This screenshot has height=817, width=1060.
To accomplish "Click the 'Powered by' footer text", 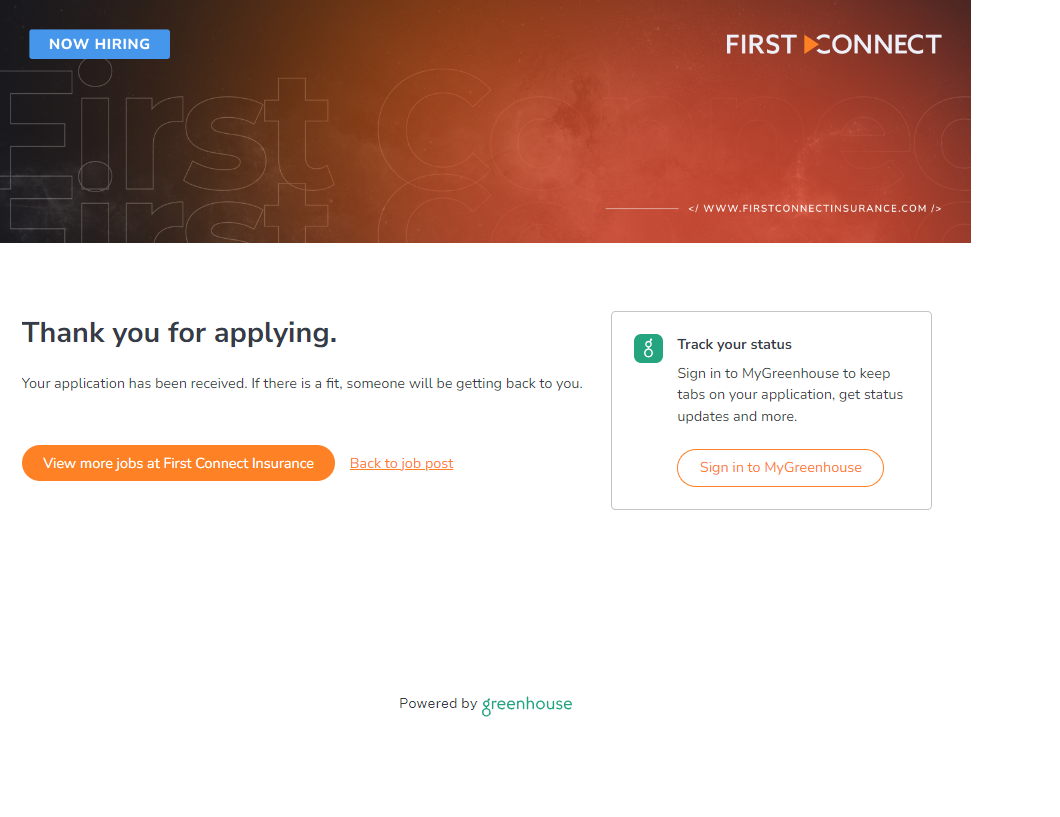I will click(x=438, y=704).
